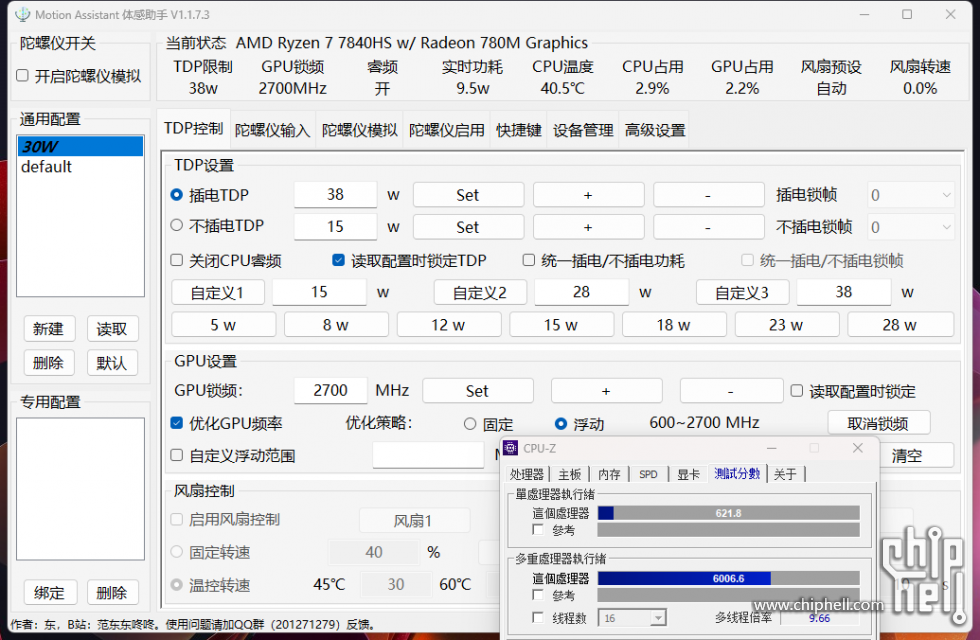Open the 陀螺仪模拟 tab
The height and width of the screenshot is (640, 980).
coord(359,130)
